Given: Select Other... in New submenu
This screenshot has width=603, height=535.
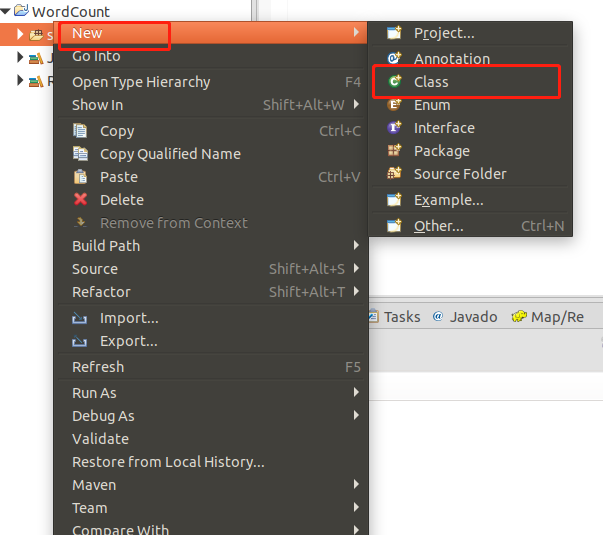Looking at the screenshot, I should [470, 226].
